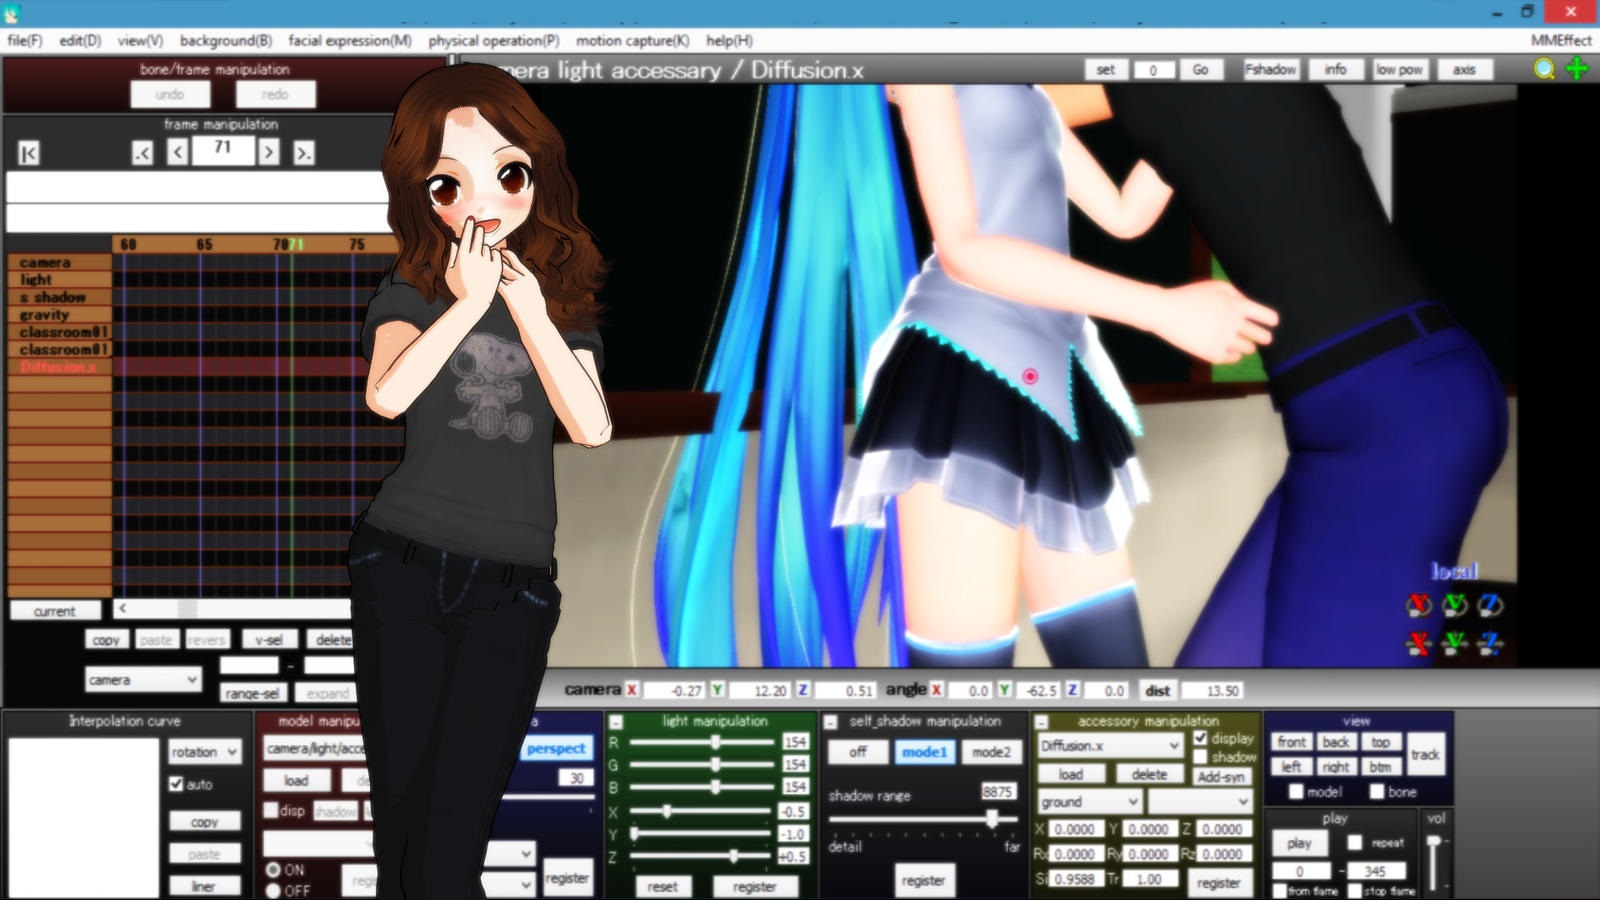
Task: Click the green cross move view icon
Action: point(1577,68)
